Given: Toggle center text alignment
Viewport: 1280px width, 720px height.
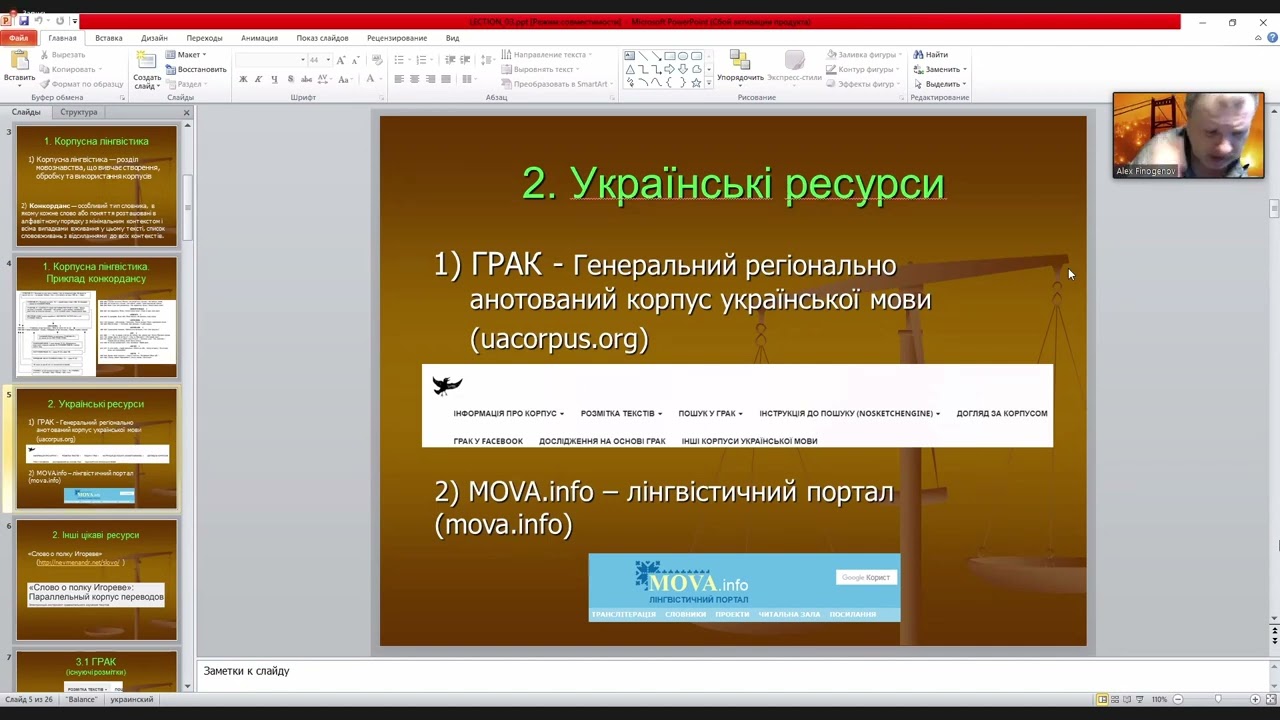Looking at the screenshot, I should 414,79.
